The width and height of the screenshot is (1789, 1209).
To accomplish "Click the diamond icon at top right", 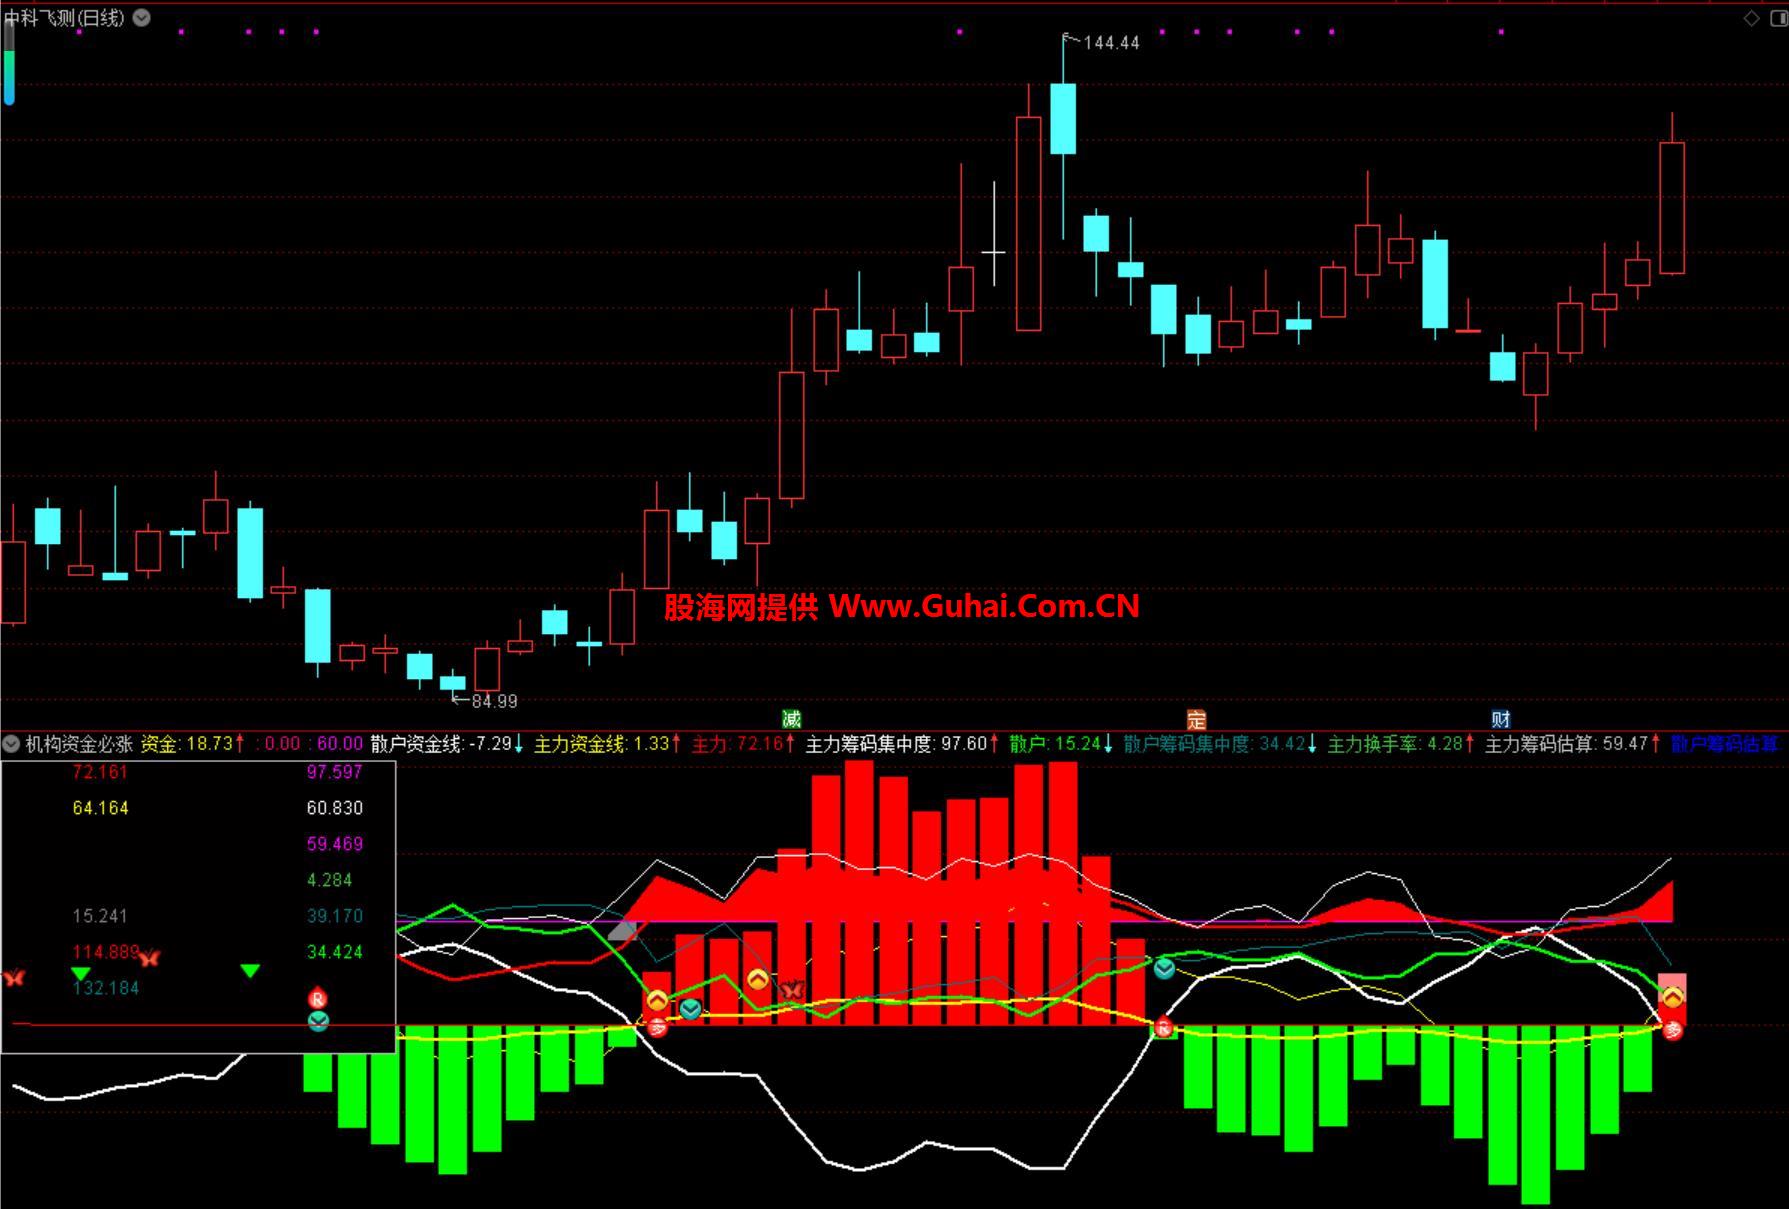I will pos(1751,18).
